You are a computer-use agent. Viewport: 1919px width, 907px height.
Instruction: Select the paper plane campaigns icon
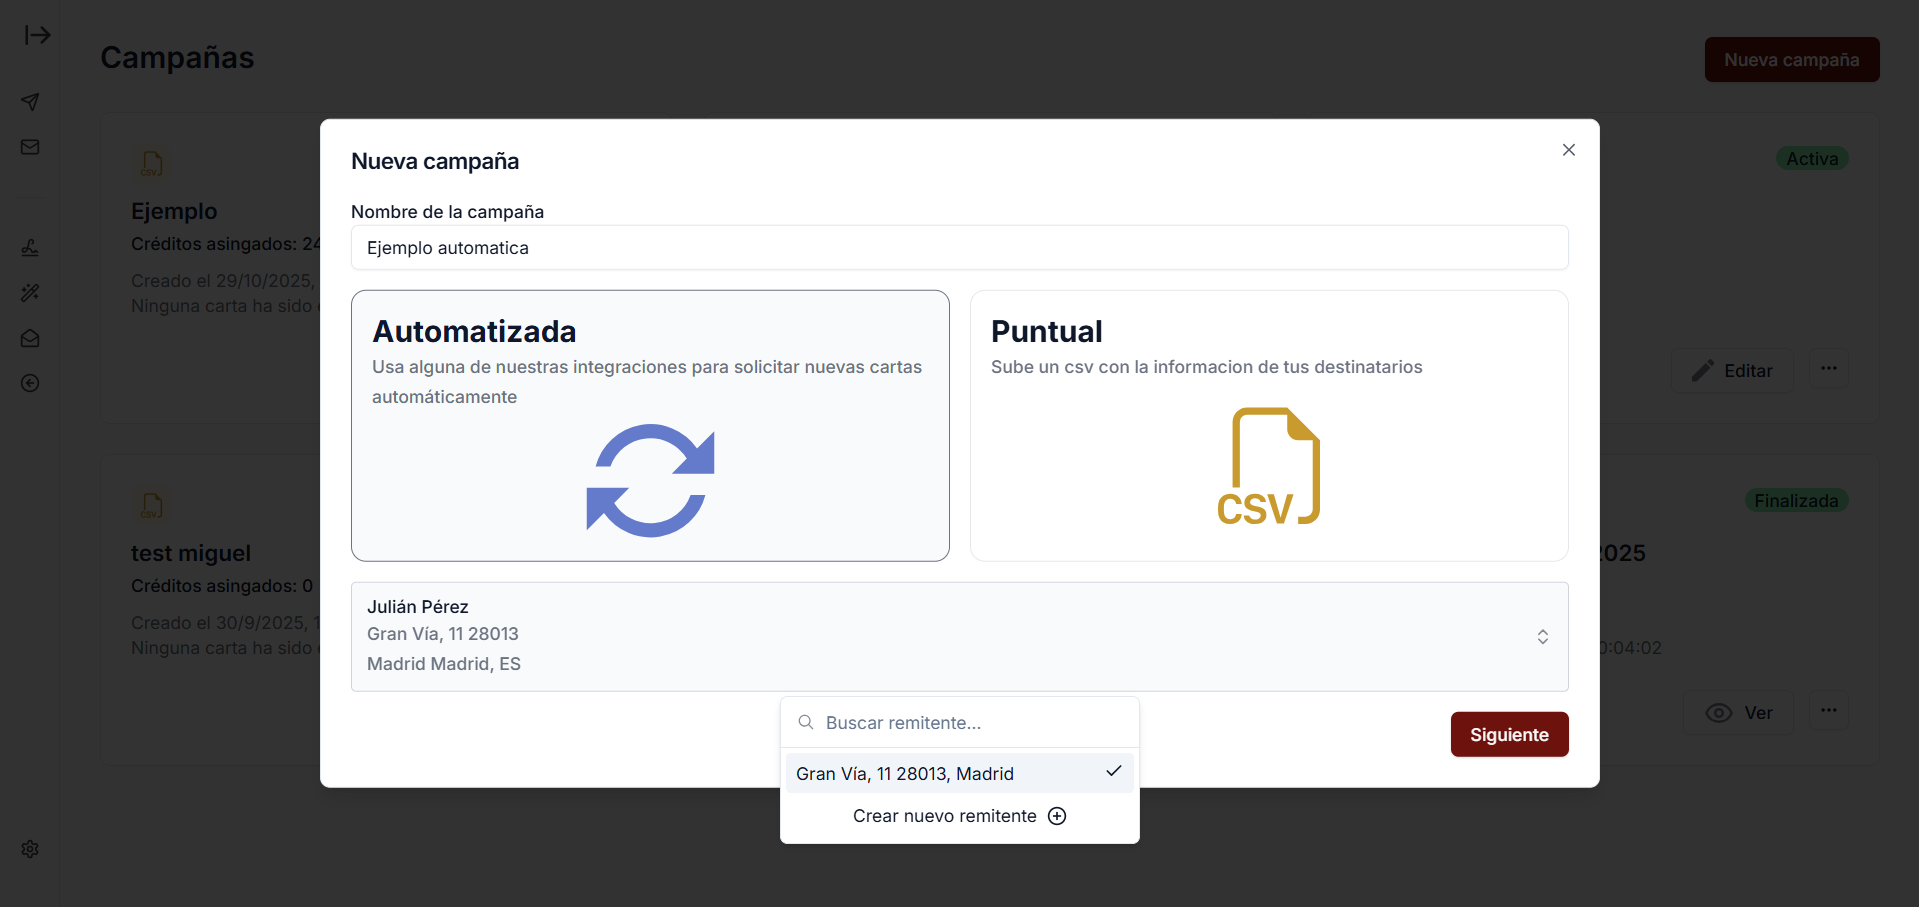[30, 101]
